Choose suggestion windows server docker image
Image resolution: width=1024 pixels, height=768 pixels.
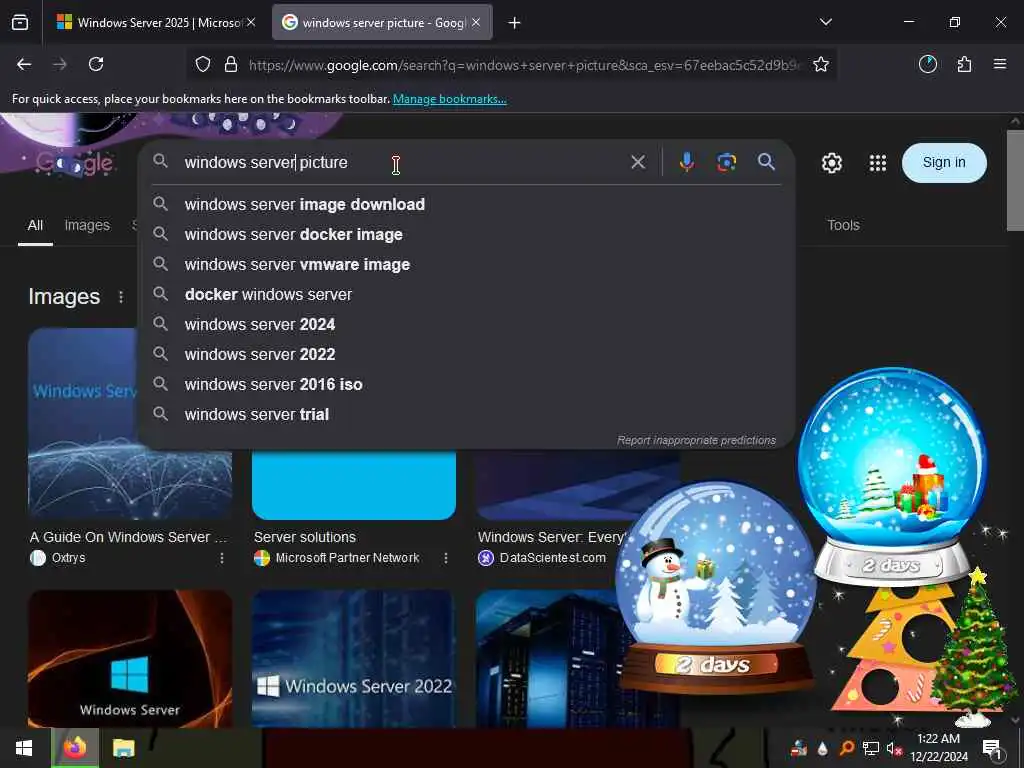click(x=466, y=234)
